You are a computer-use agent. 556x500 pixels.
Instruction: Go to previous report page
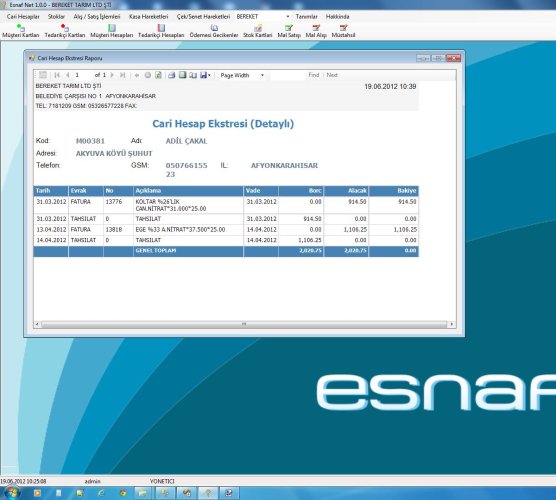click(x=67, y=75)
